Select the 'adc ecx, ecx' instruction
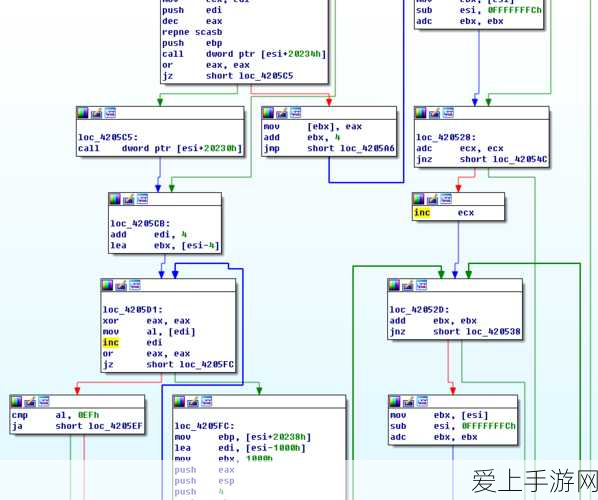Image resolution: width=598 pixels, height=500 pixels. click(460, 148)
